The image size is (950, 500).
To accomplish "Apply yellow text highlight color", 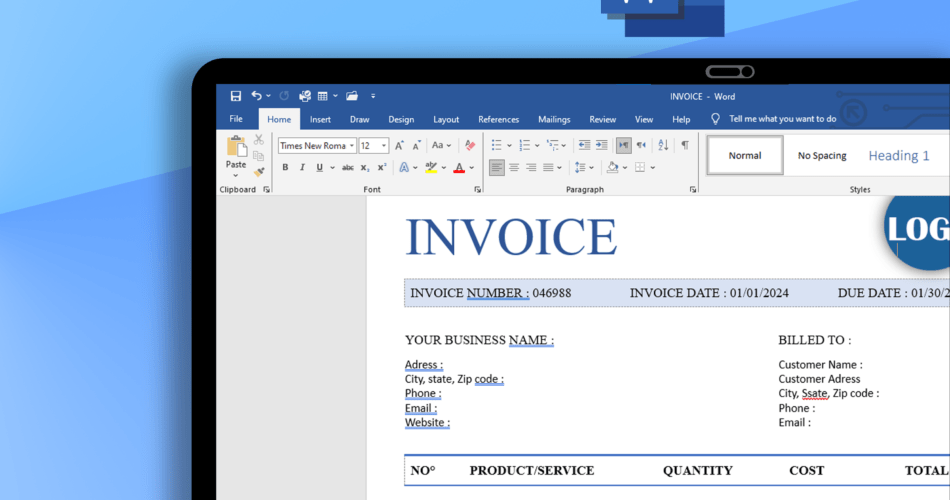I will [x=431, y=168].
